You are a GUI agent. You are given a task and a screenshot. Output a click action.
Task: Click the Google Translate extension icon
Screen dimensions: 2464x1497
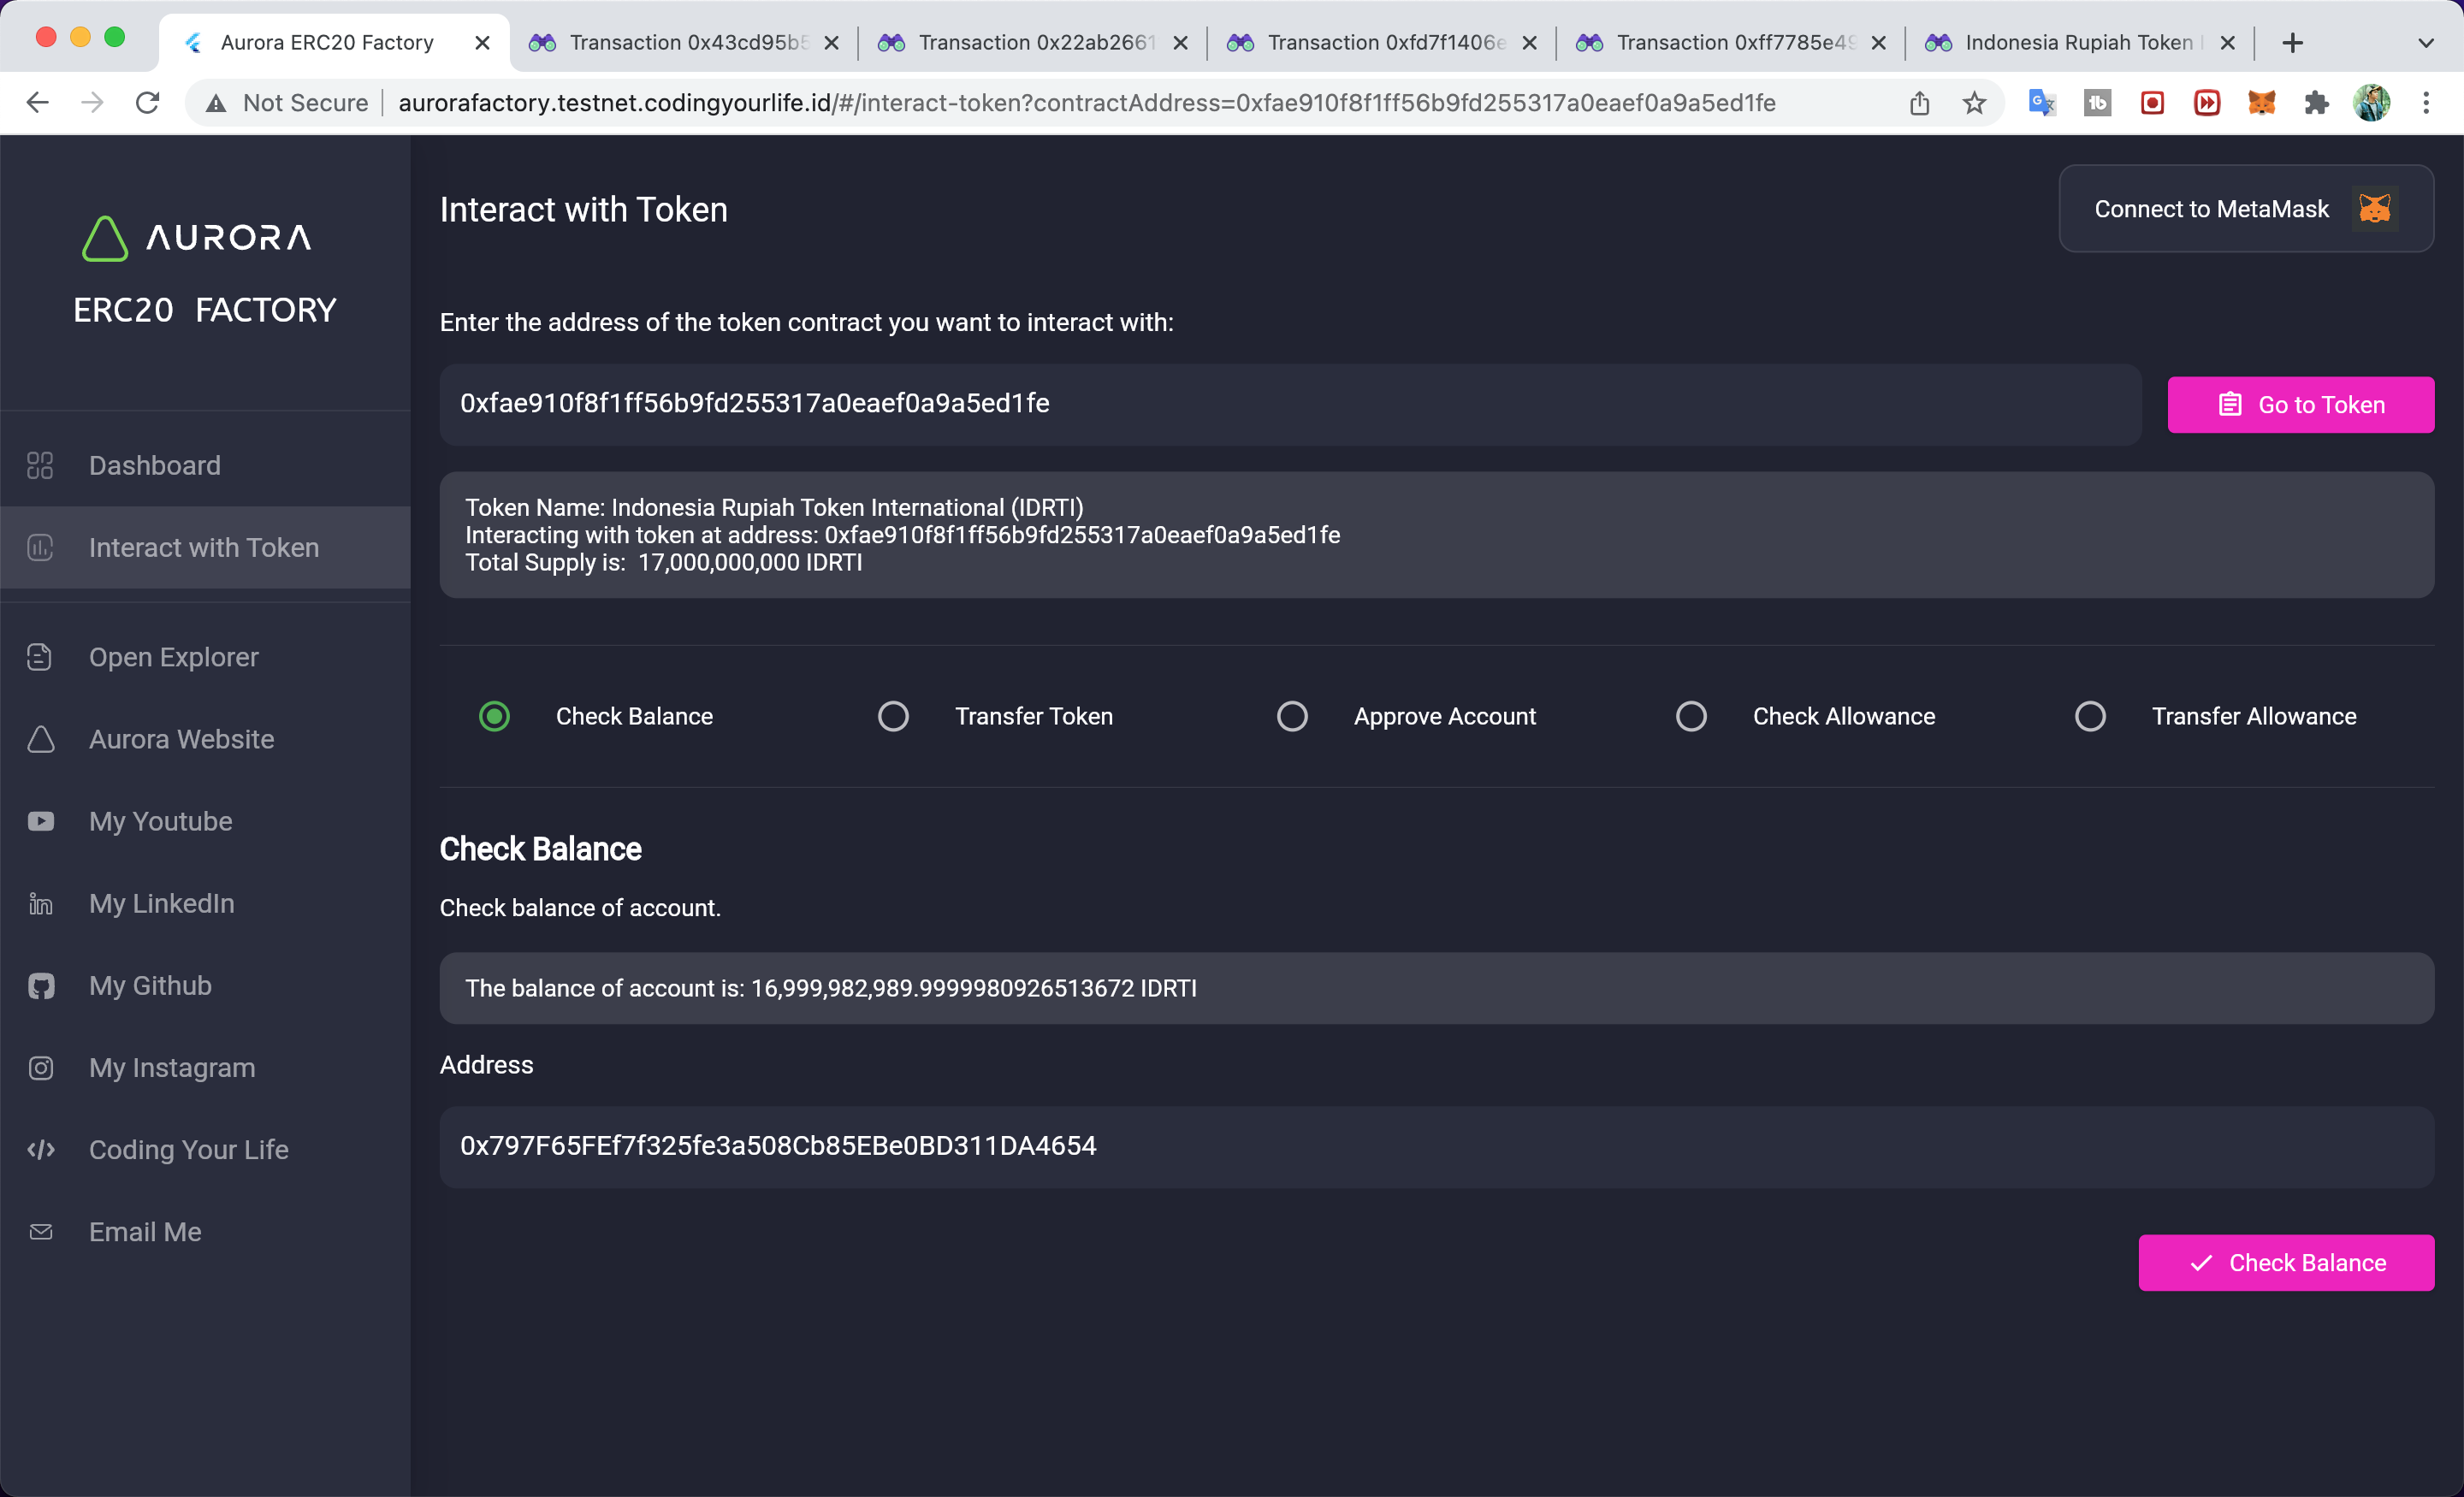[2041, 103]
